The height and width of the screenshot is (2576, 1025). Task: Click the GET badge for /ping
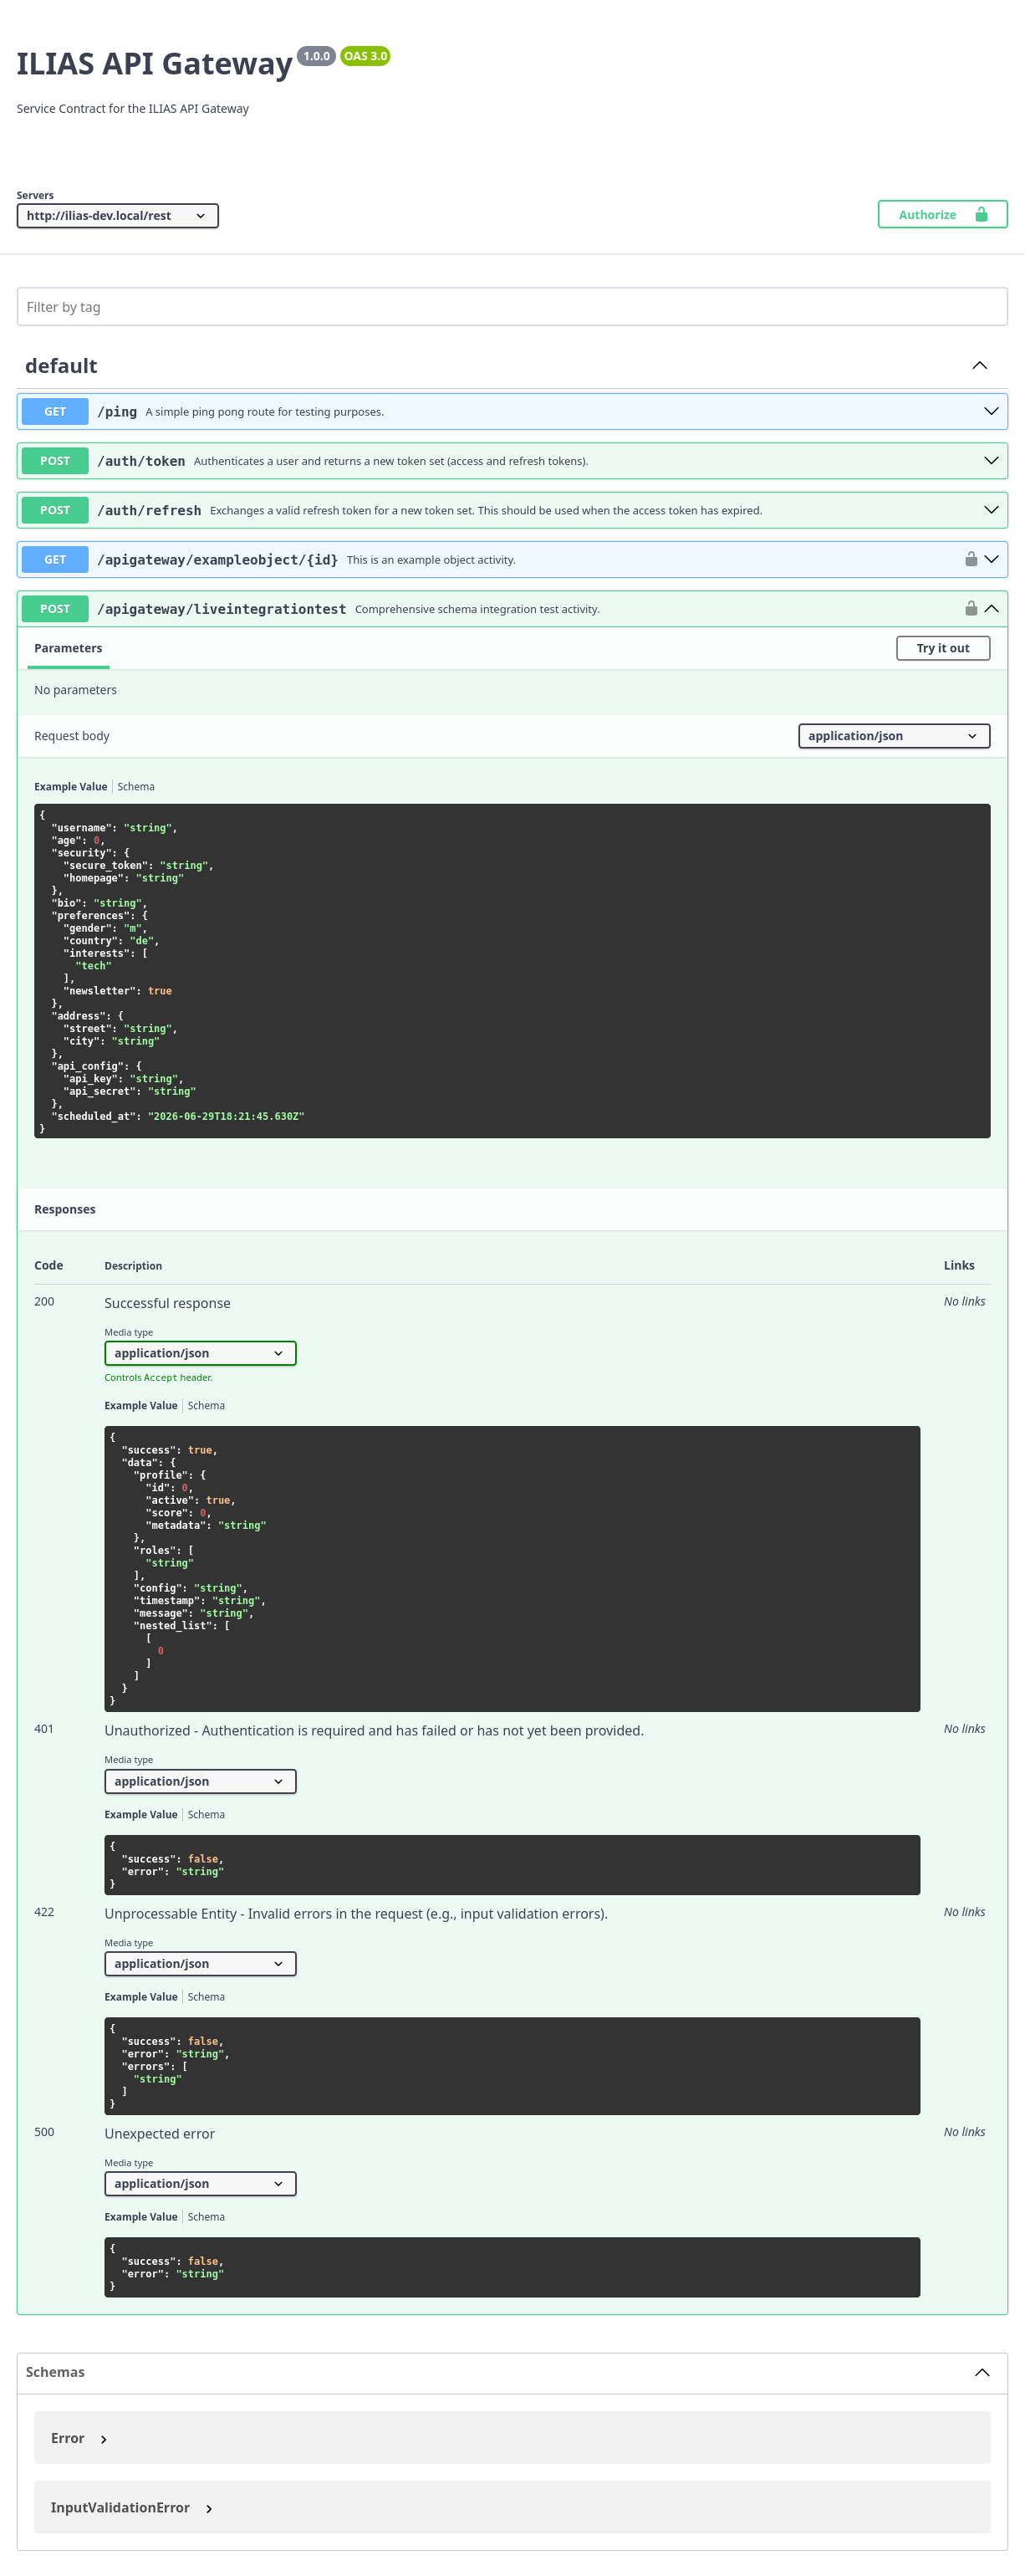[x=55, y=411]
